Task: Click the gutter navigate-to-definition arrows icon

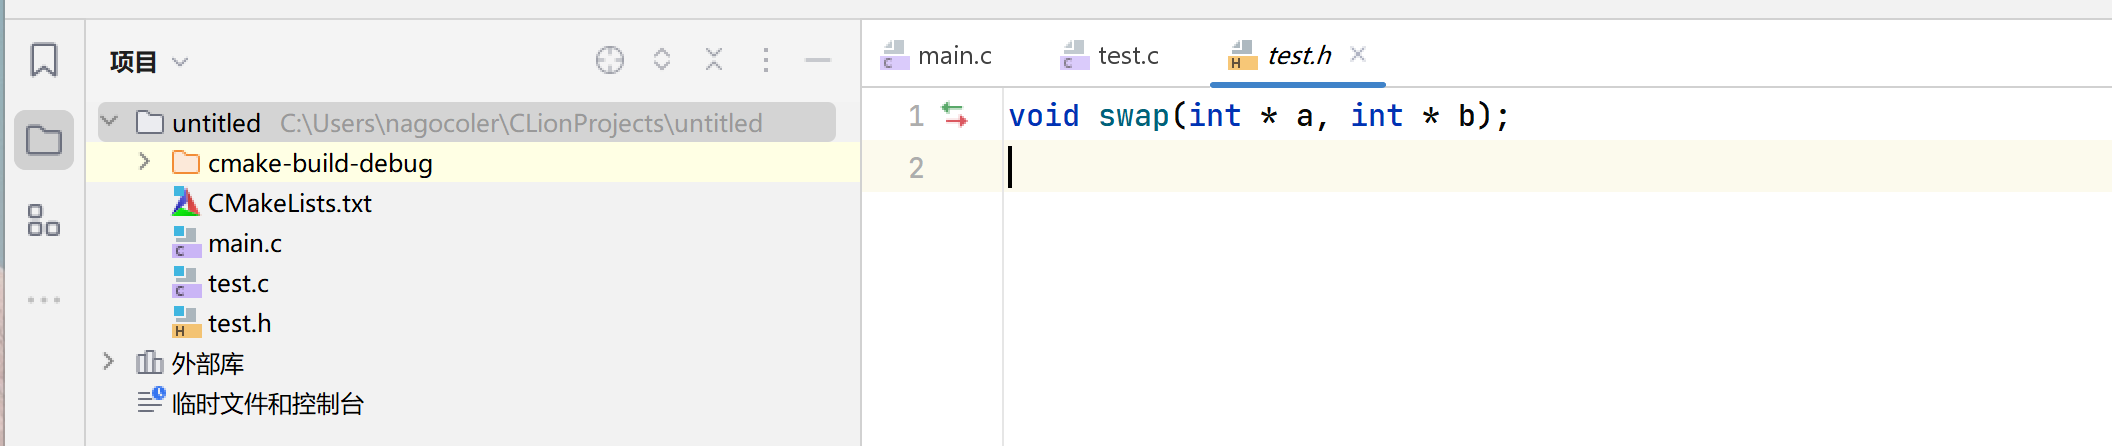Action: tap(955, 115)
